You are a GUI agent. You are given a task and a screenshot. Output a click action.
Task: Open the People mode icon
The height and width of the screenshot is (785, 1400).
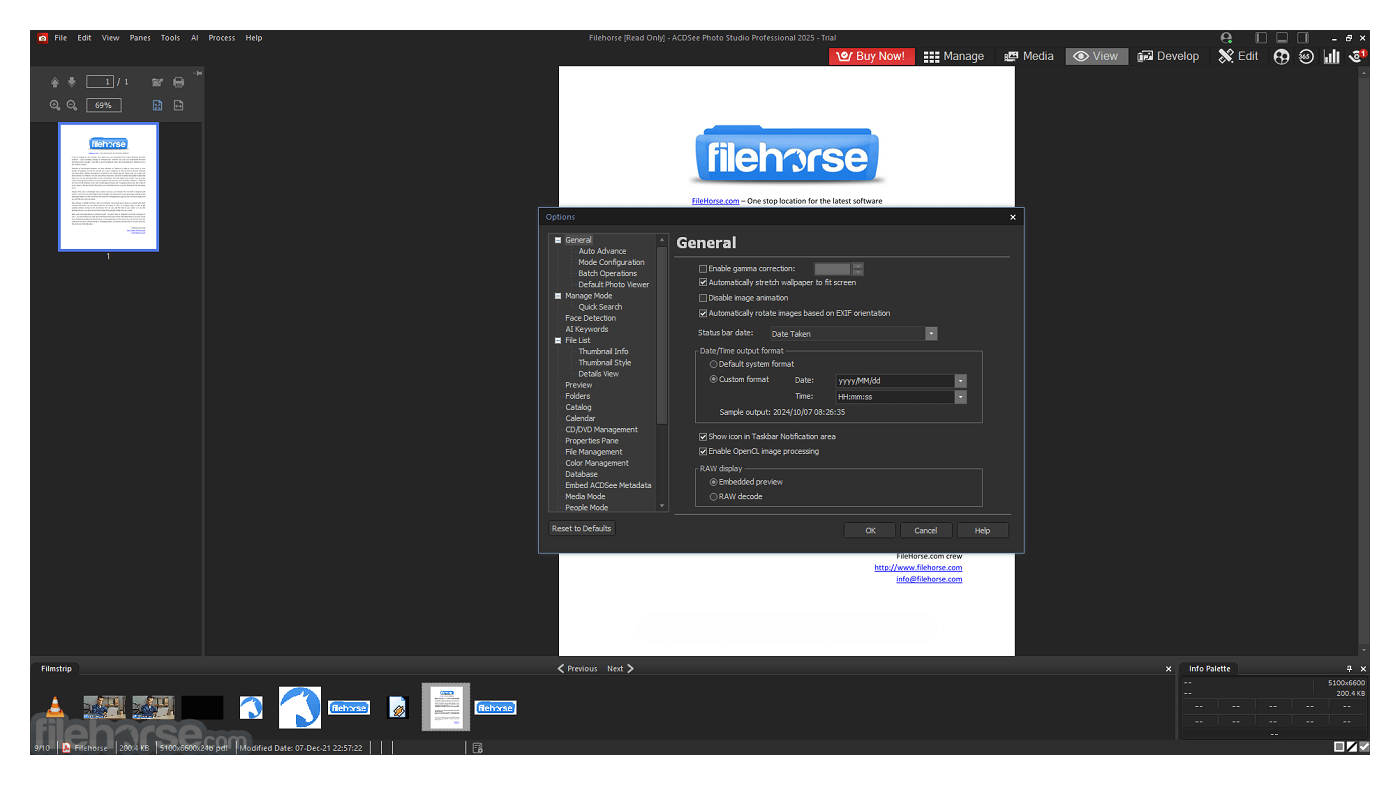pyautogui.click(x=1281, y=56)
